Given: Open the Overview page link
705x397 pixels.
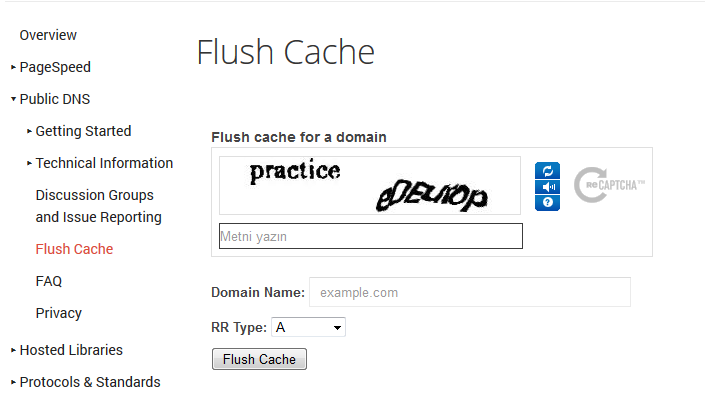Looking at the screenshot, I should [48, 35].
